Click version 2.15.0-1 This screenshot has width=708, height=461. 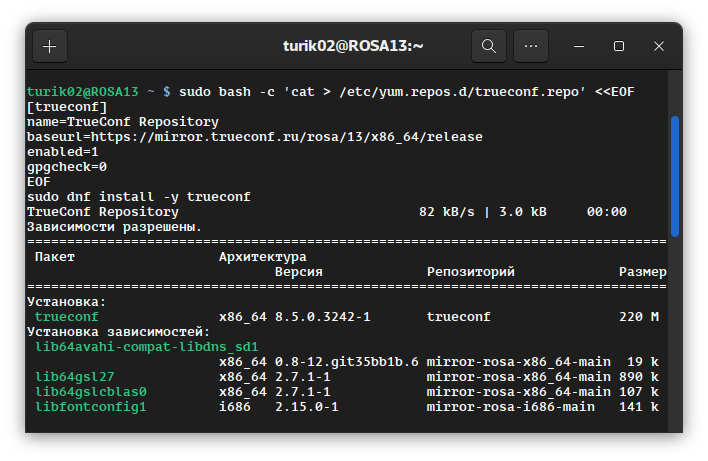307,407
